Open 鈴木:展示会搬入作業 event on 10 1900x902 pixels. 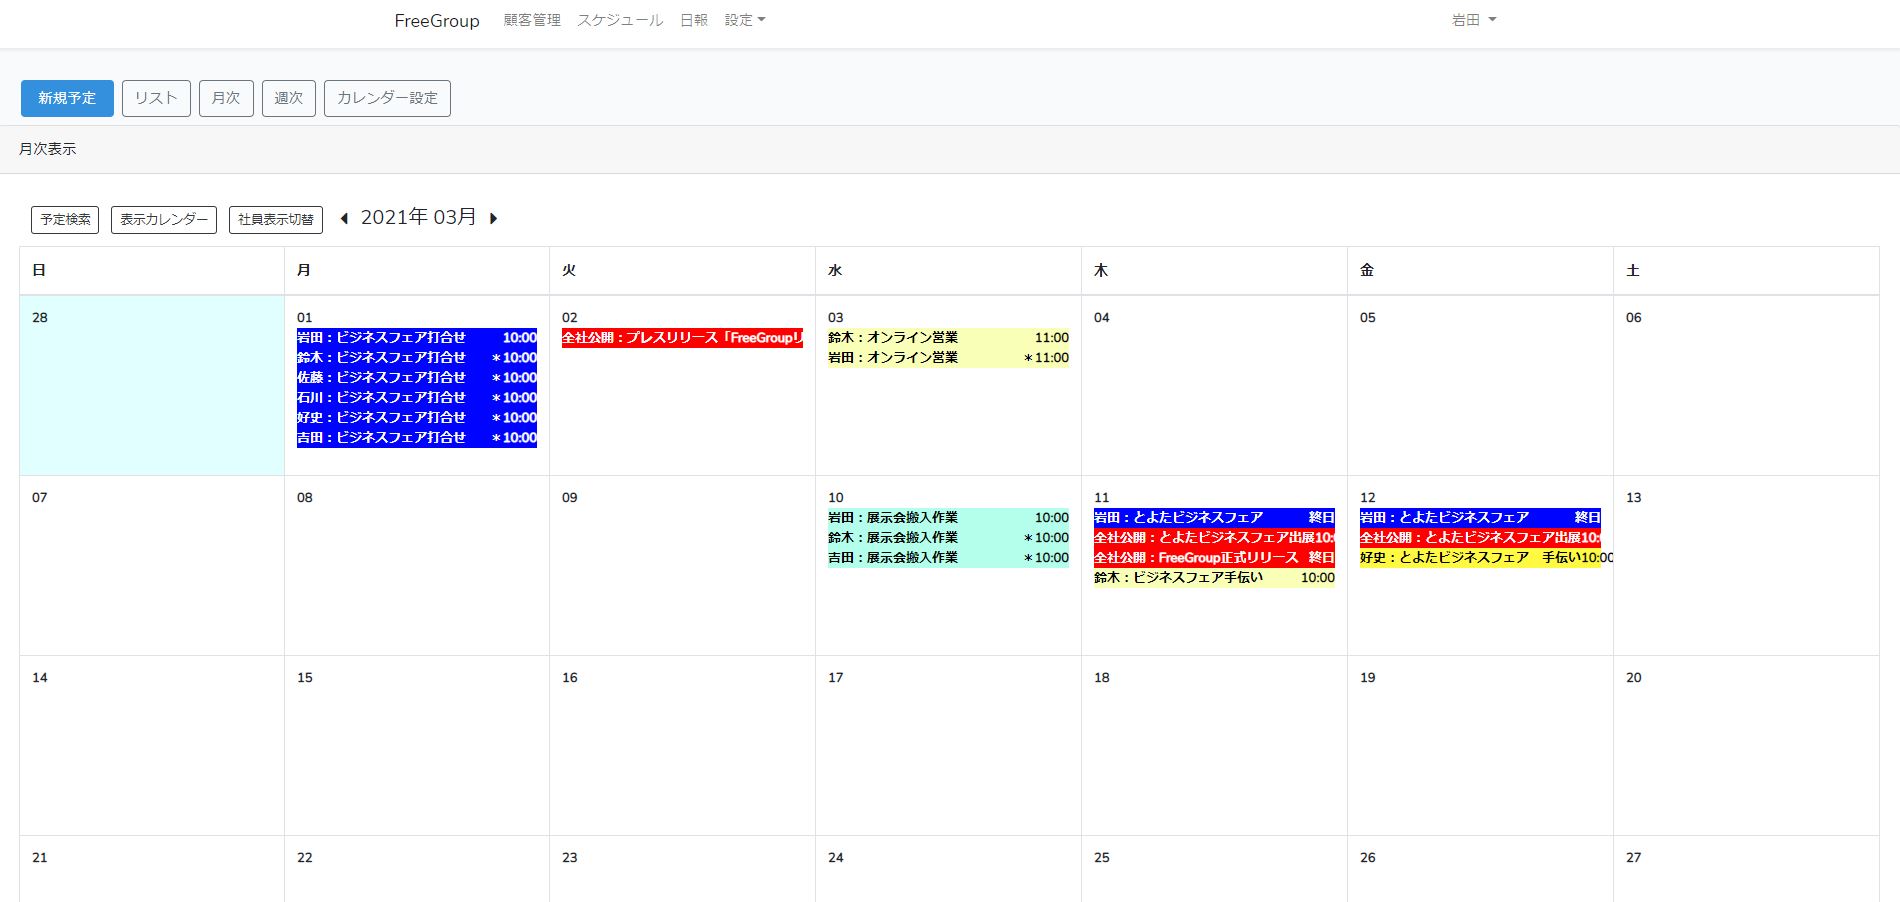pyautogui.click(x=948, y=538)
